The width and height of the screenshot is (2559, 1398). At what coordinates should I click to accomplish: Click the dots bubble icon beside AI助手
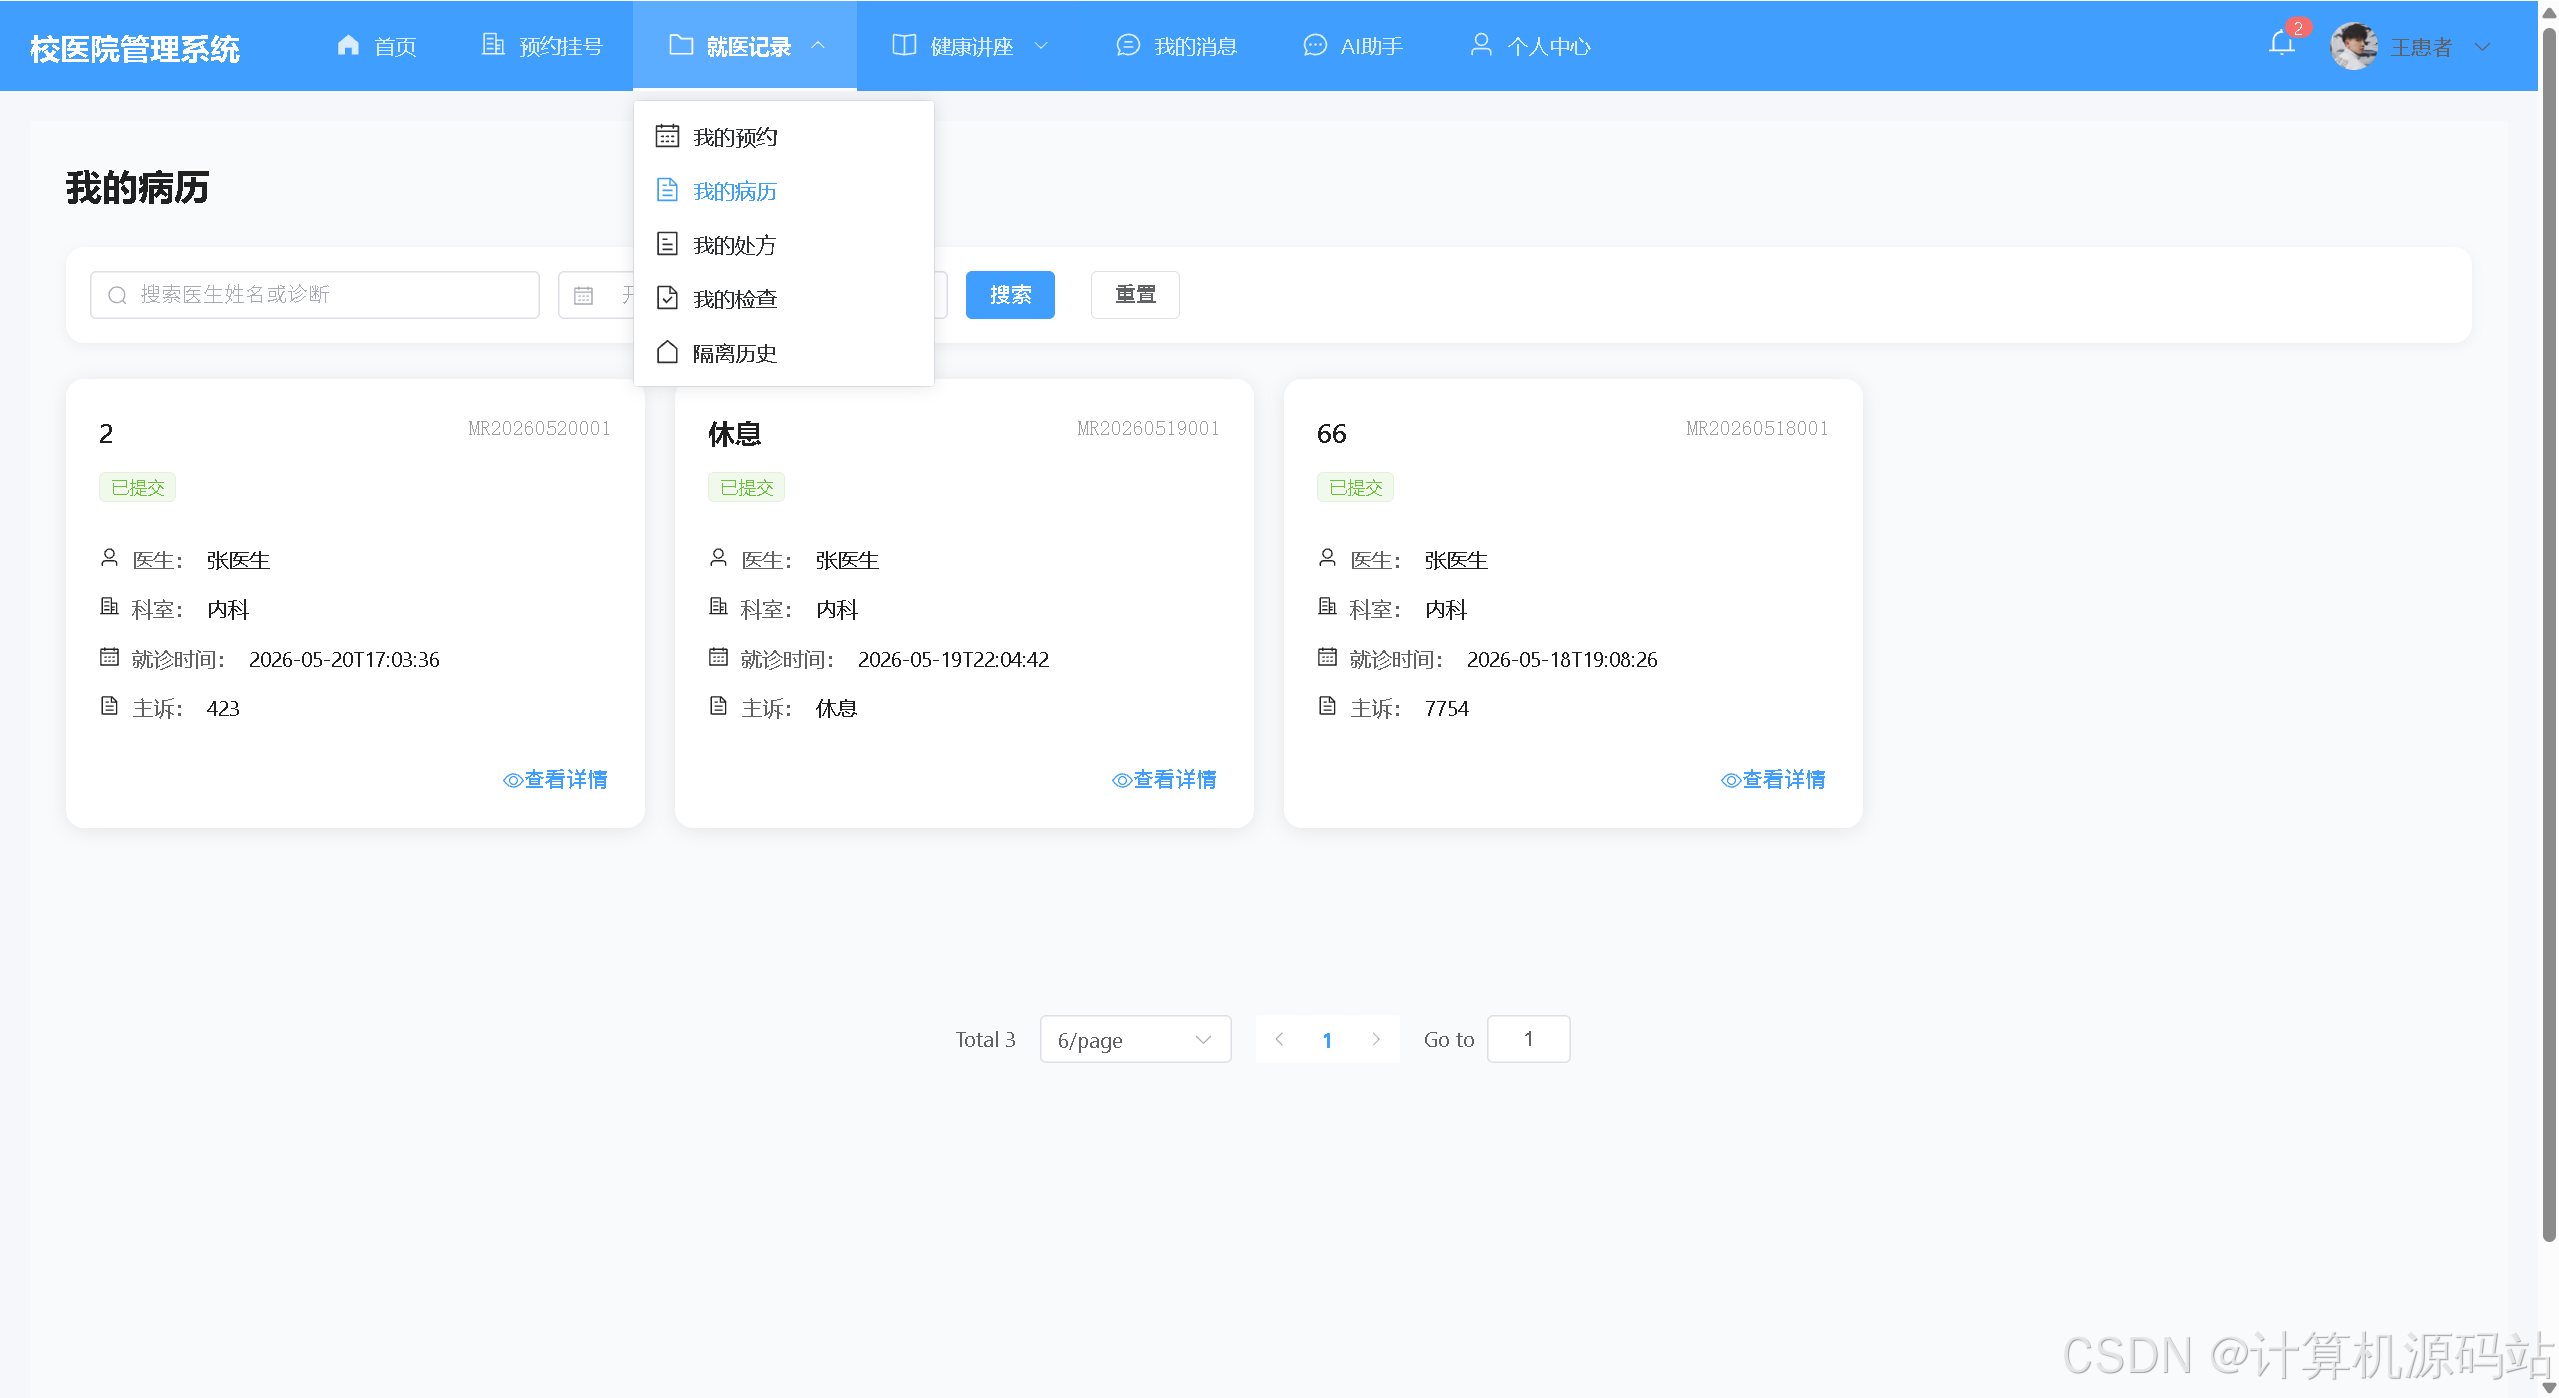pyautogui.click(x=1315, y=45)
